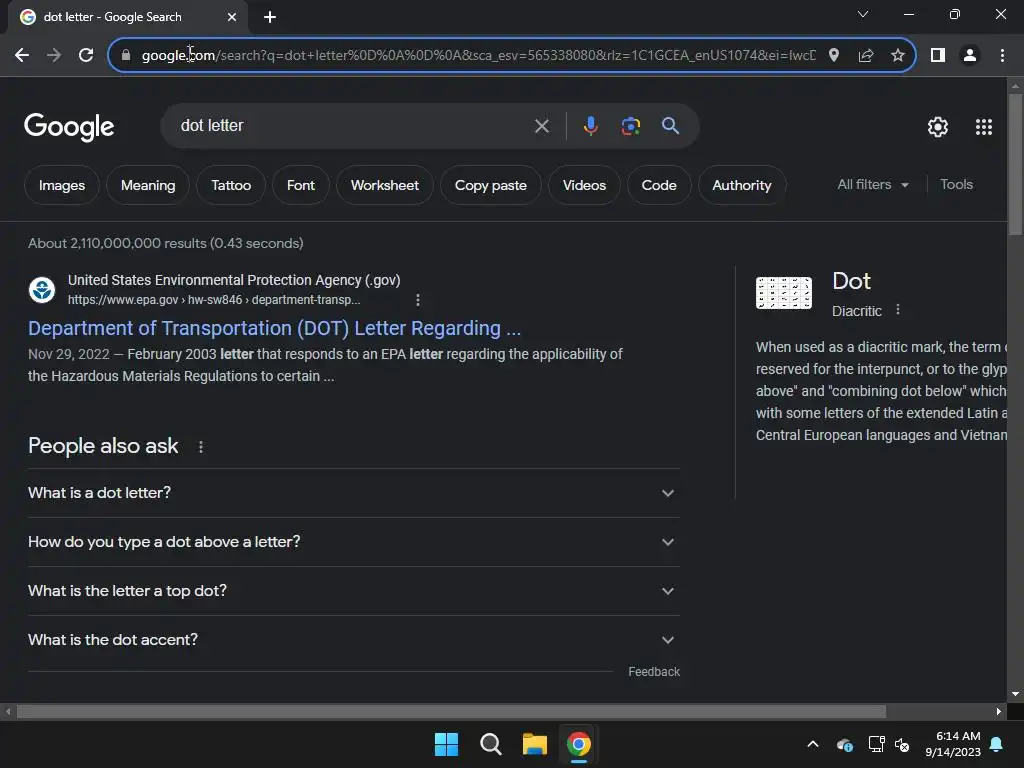
Task: Search by image with Google Lens icon
Action: tap(630, 126)
